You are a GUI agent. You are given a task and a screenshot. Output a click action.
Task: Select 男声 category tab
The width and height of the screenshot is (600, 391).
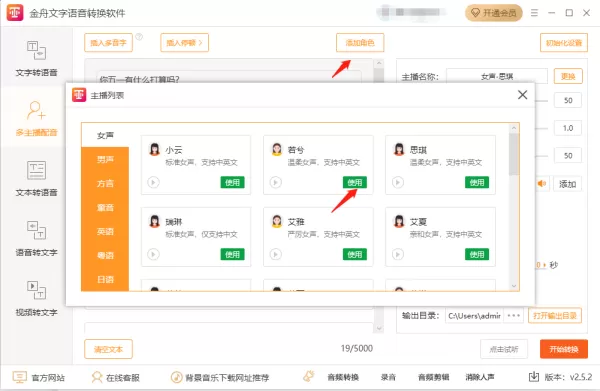[x=105, y=159]
